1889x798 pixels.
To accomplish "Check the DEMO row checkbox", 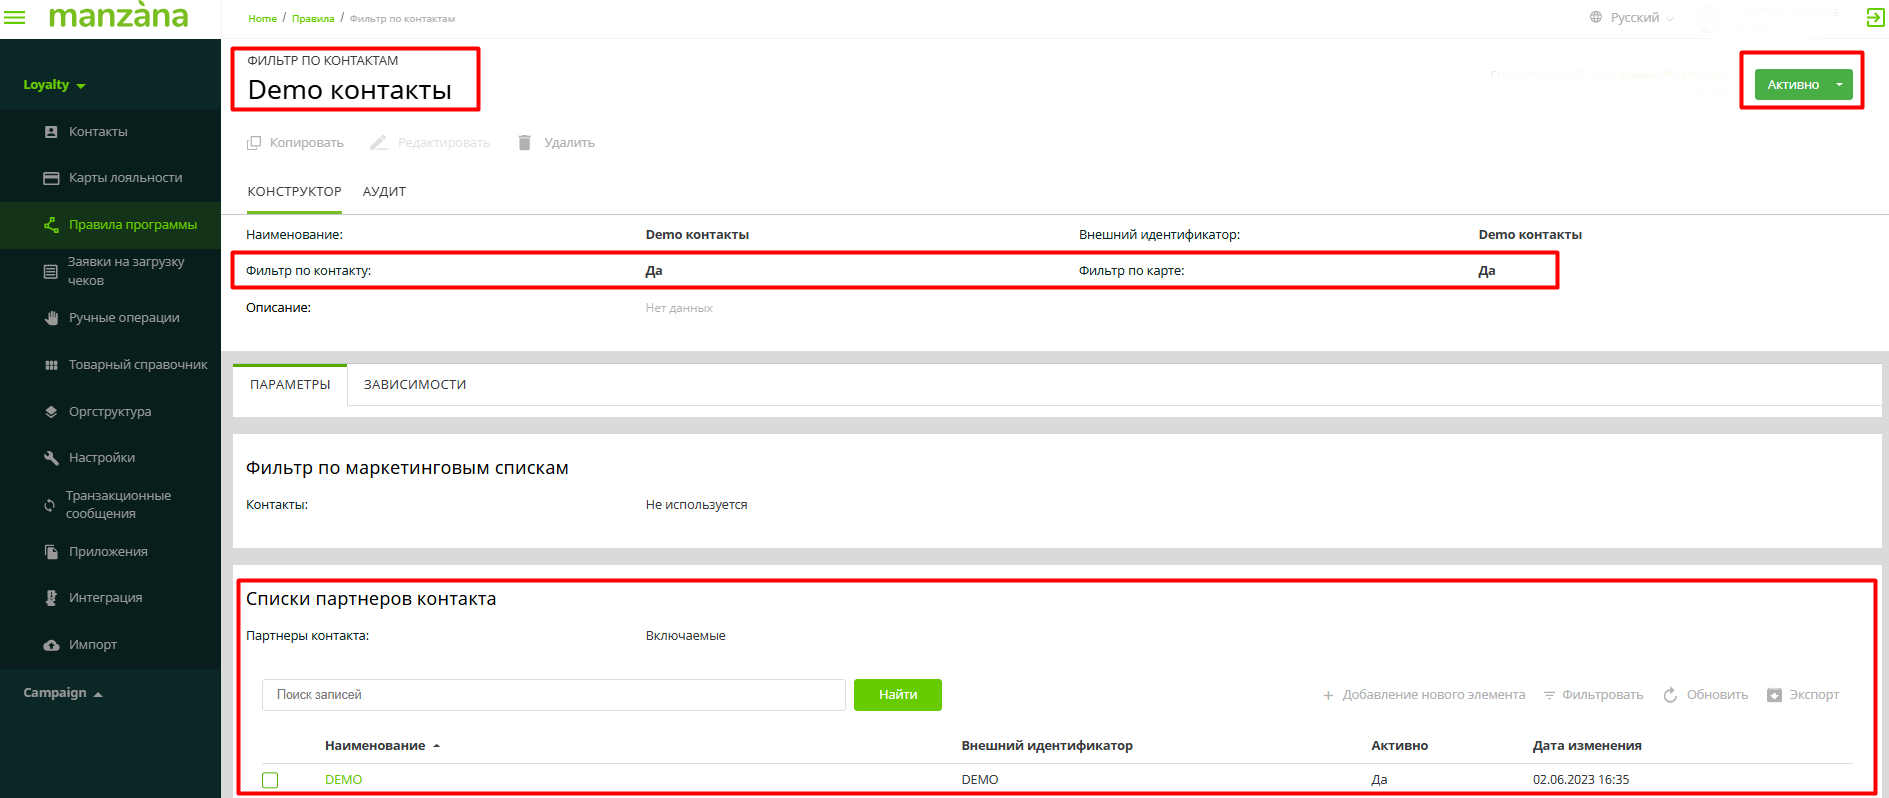I will tap(270, 780).
